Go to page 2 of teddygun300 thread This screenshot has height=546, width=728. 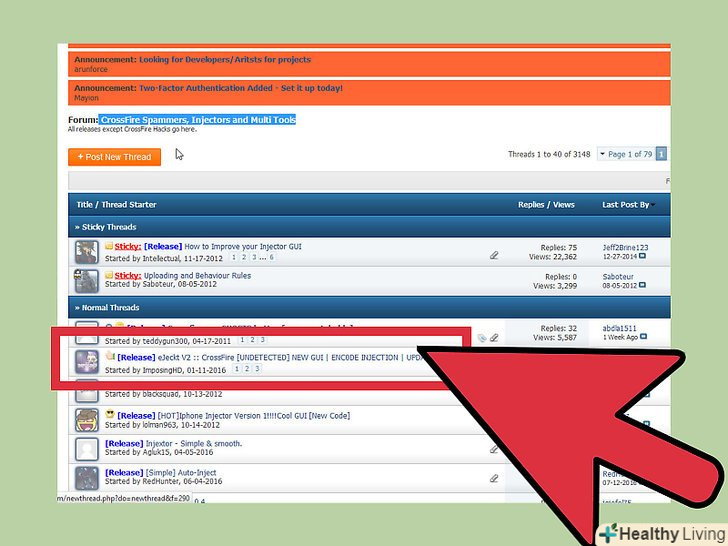point(253,340)
